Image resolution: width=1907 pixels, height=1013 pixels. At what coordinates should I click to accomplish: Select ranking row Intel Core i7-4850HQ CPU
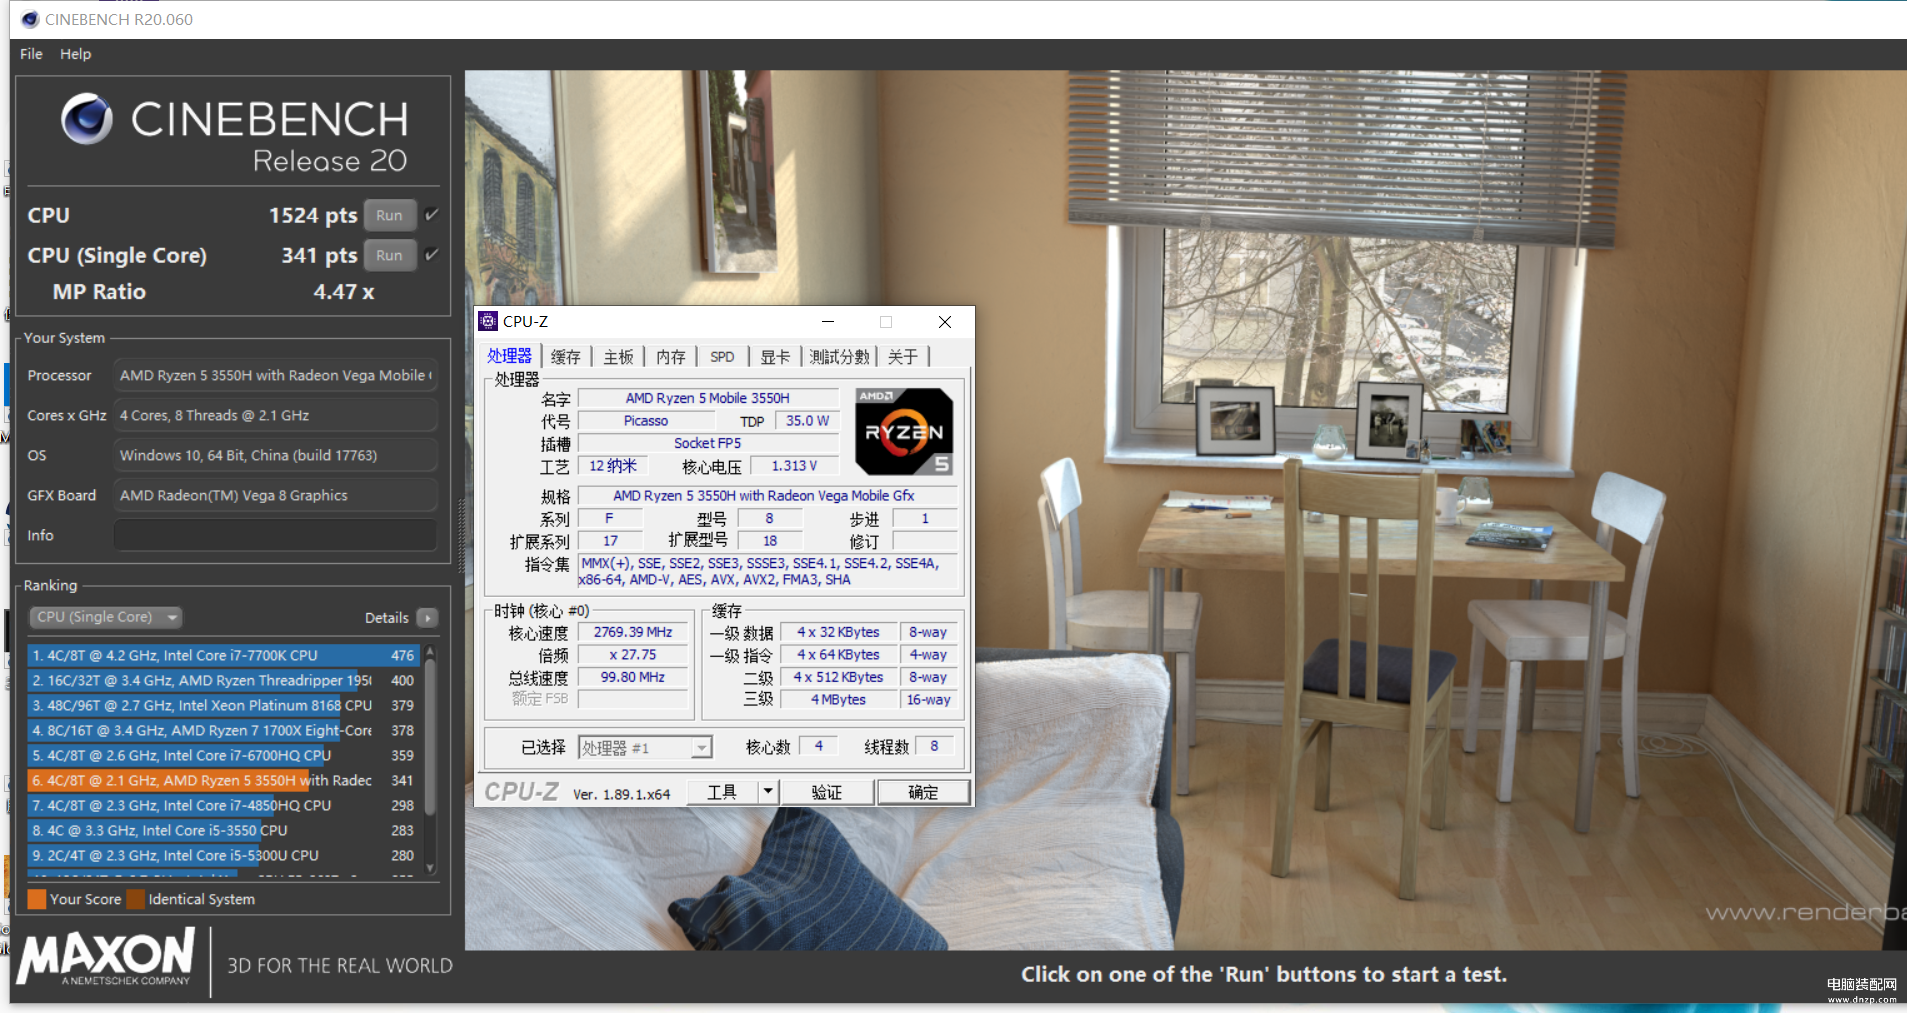(x=223, y=805)
